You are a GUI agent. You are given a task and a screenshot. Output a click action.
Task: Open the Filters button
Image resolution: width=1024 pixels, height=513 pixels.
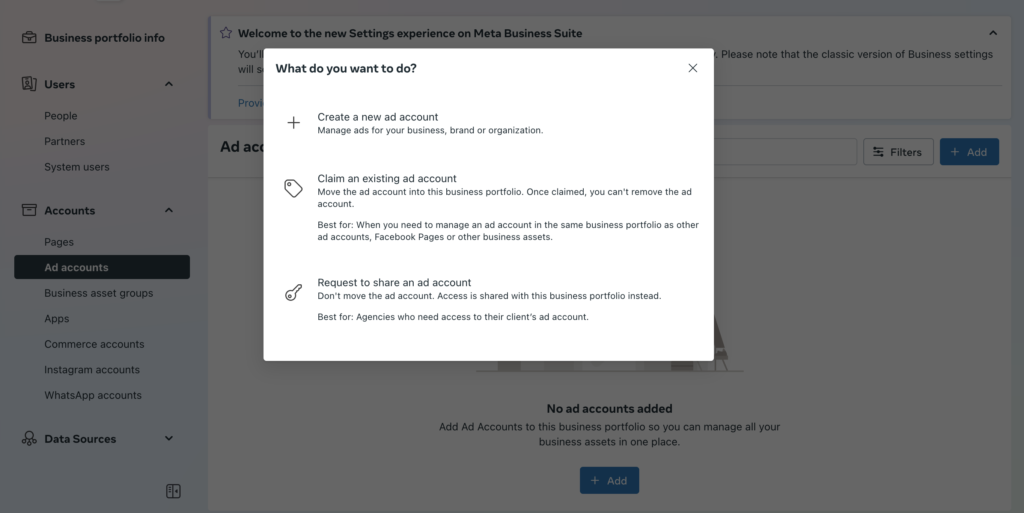(x=898, y=152)
